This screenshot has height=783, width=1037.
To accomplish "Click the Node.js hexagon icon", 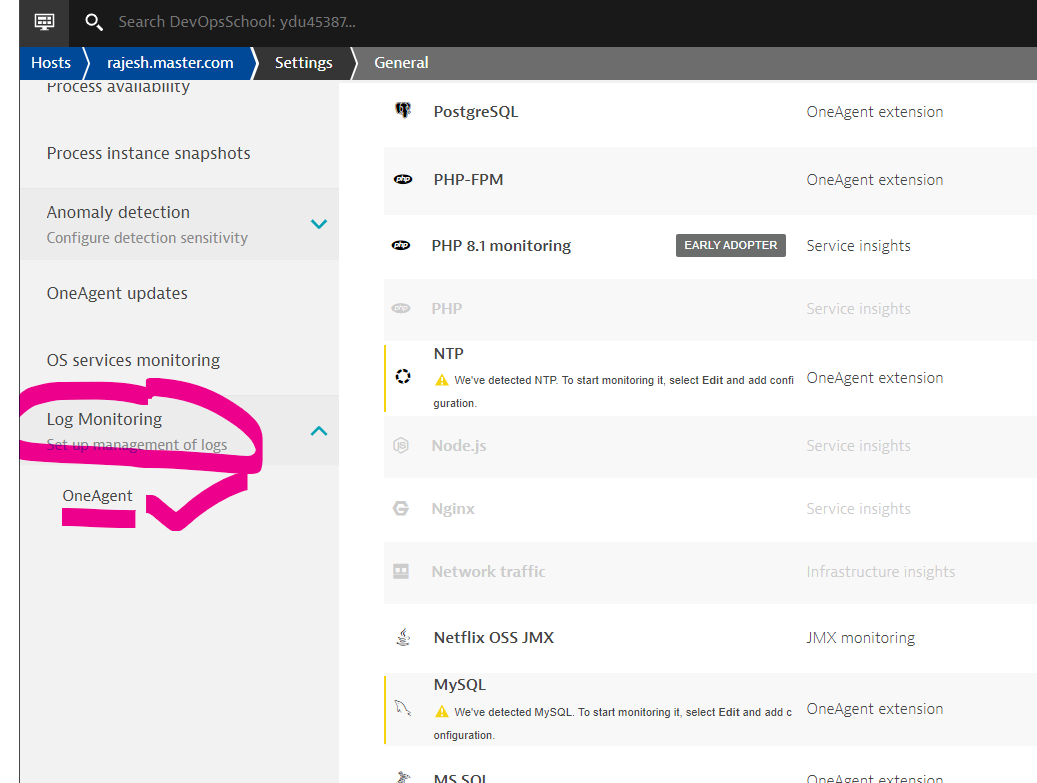I will [x=401, y=445].
